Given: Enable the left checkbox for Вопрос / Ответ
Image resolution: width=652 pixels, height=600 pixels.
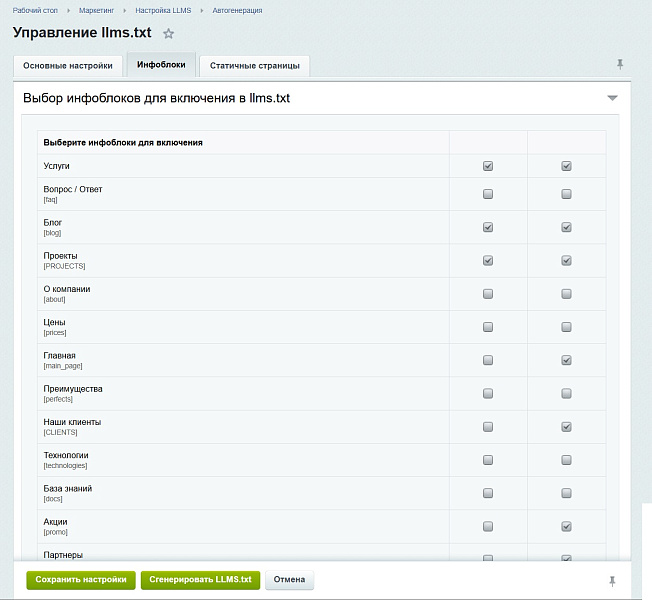Looking at the screenshot, I should point(488,194).
